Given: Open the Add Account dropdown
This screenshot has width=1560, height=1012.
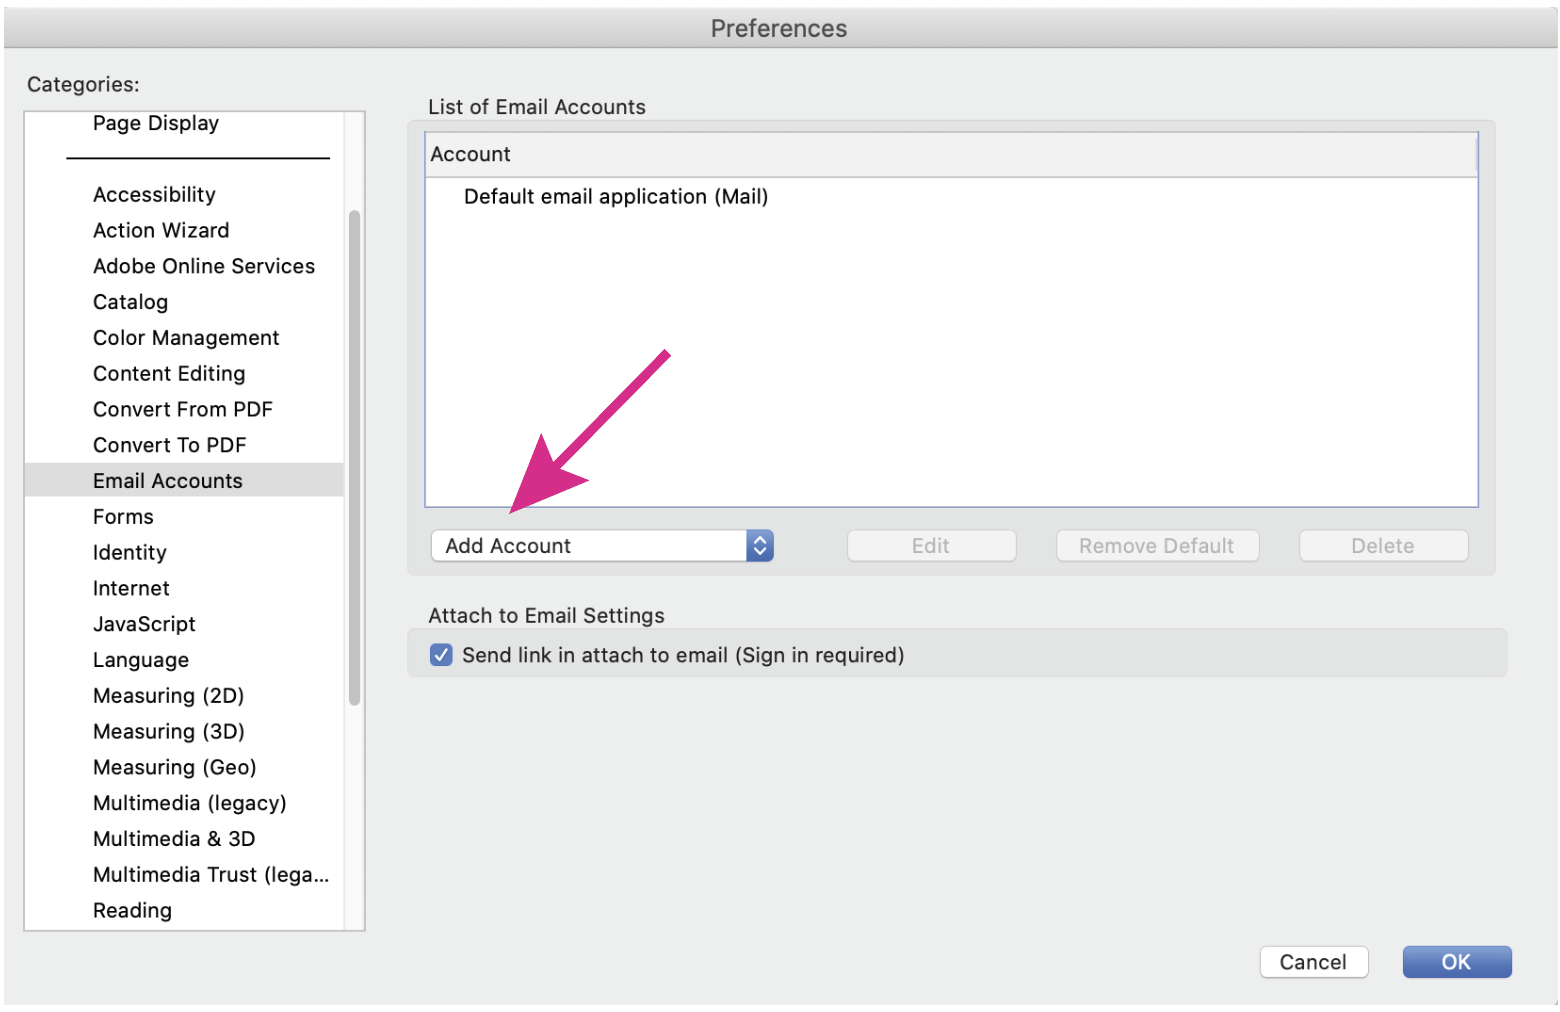Looking at the screenshot, I should 590,545.
